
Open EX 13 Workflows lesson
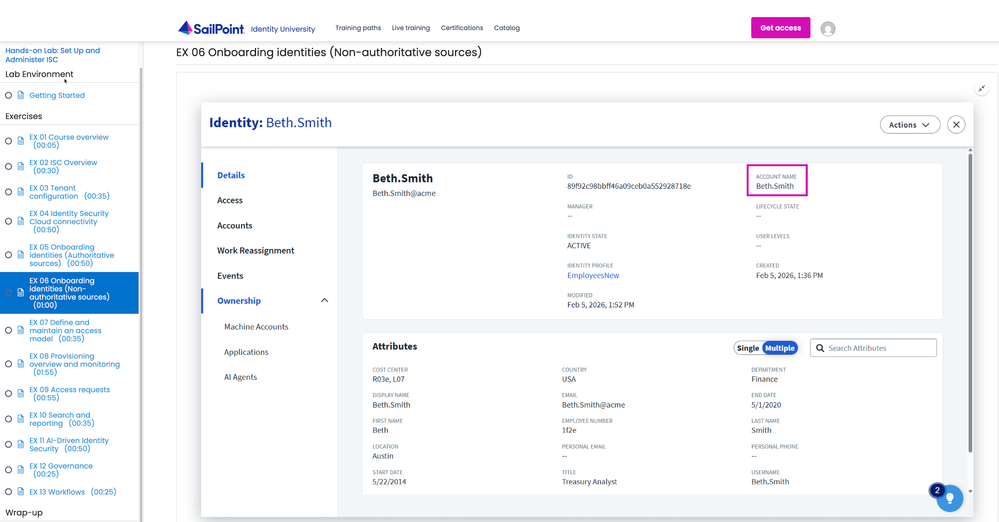pyautogui.click(x=73, y=491)
